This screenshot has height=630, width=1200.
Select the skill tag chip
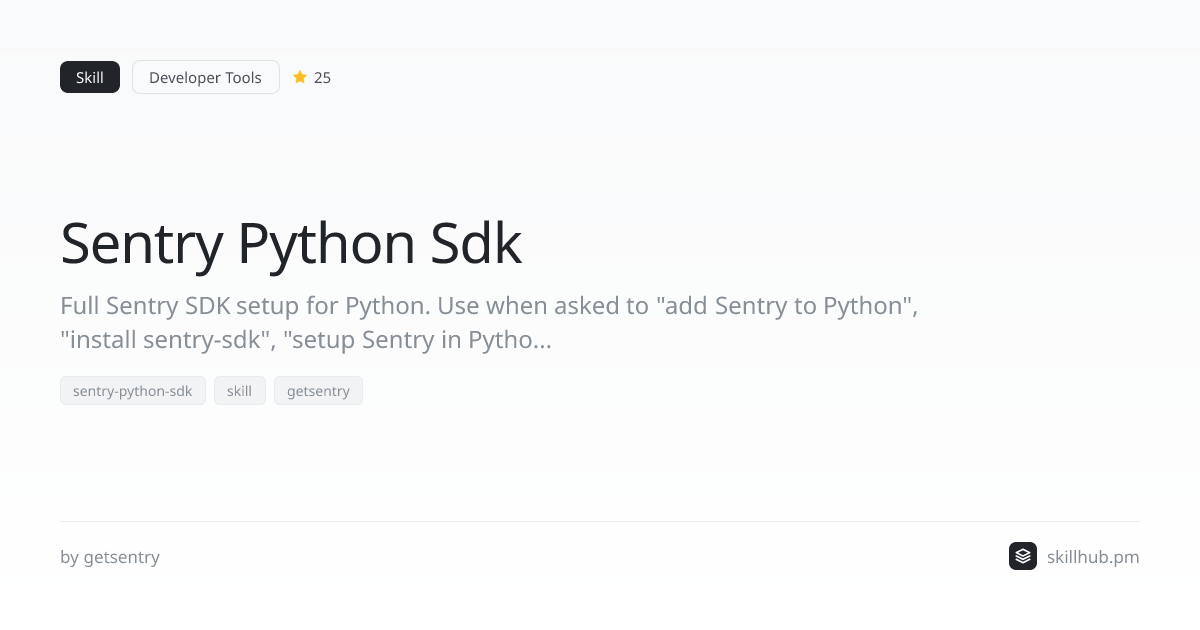tap(240, 391)
